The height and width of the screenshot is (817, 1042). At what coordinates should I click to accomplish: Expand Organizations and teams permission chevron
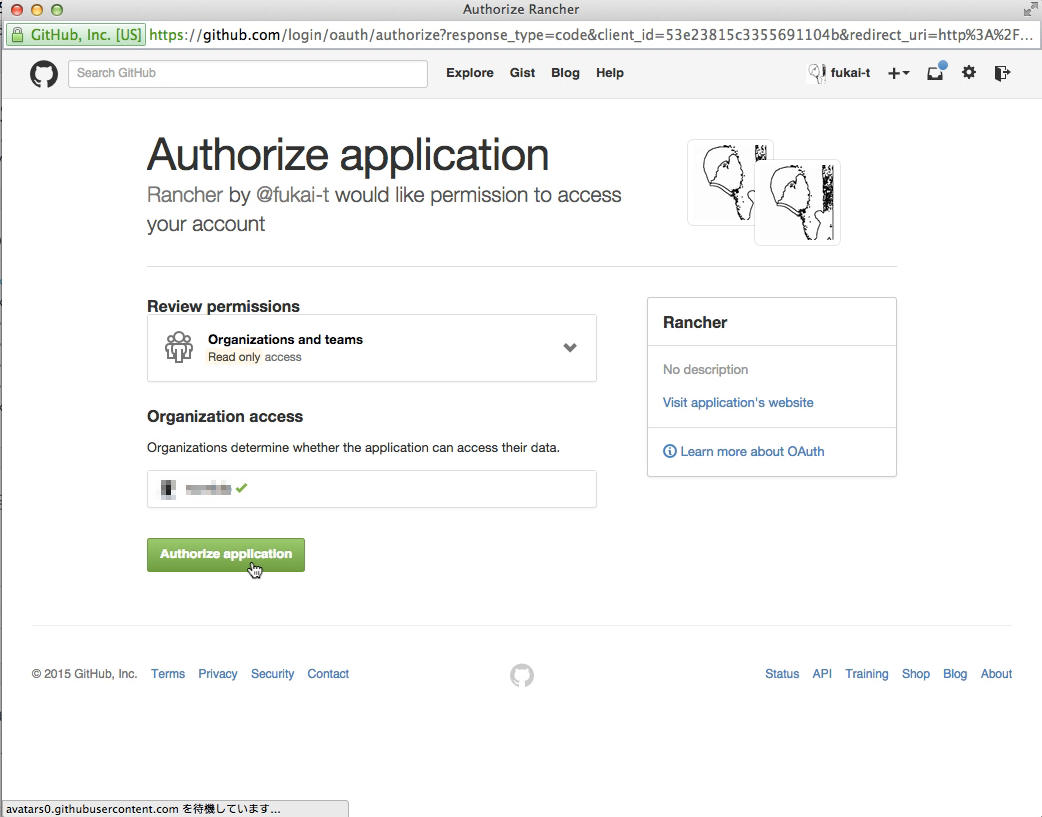click(570, 348)
